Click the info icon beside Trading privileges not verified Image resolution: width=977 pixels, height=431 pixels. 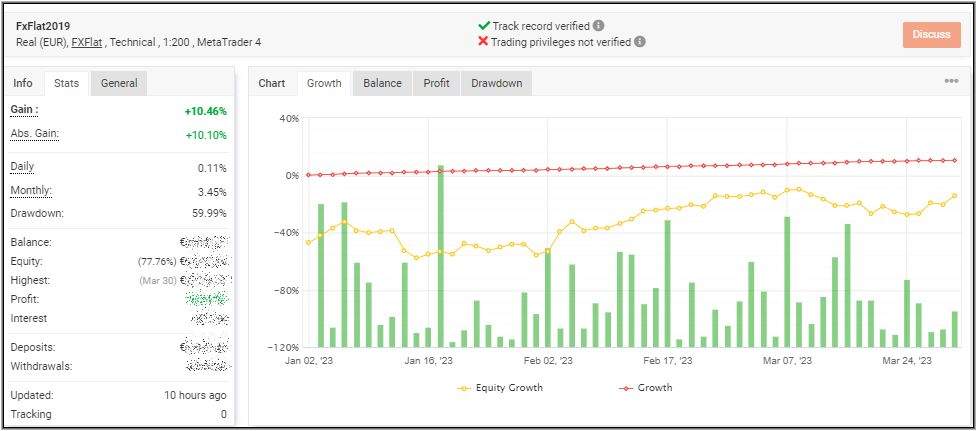pos(639,42)
